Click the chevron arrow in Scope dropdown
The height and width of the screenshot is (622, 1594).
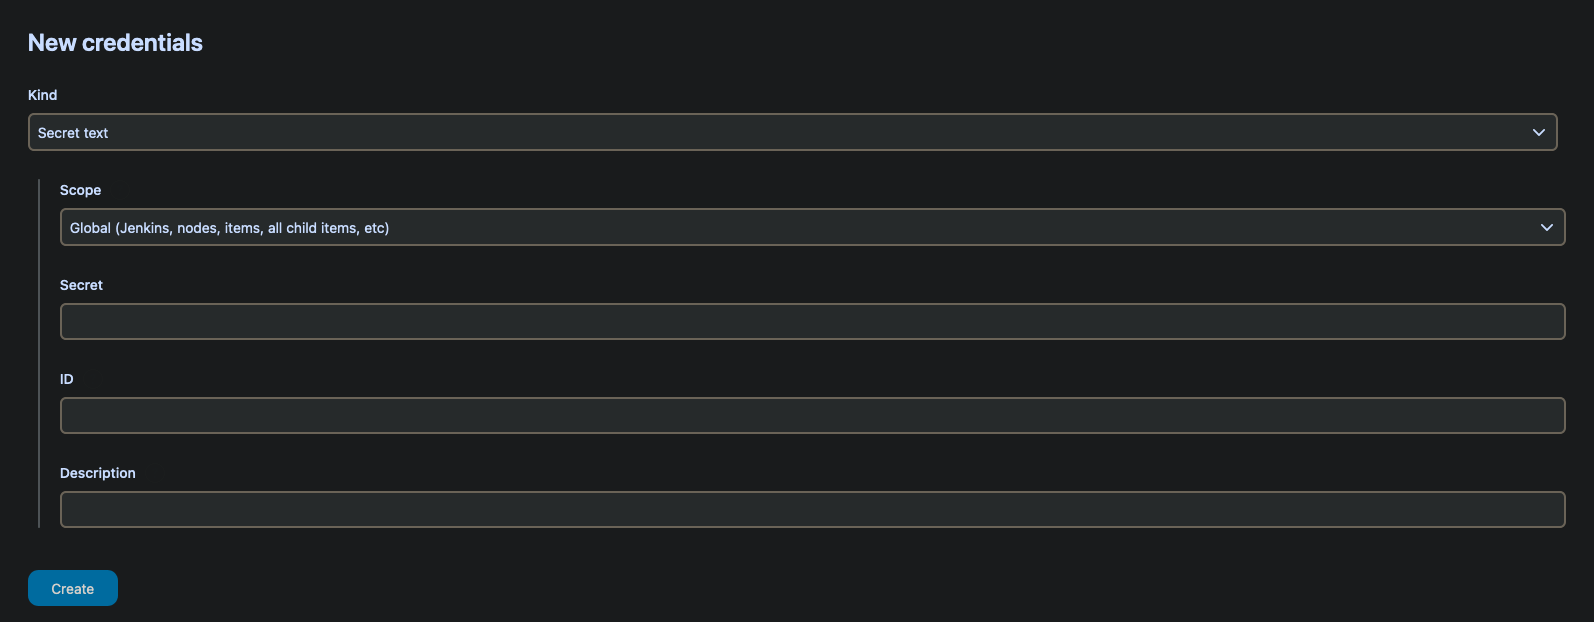click(x=1546, y=228)
